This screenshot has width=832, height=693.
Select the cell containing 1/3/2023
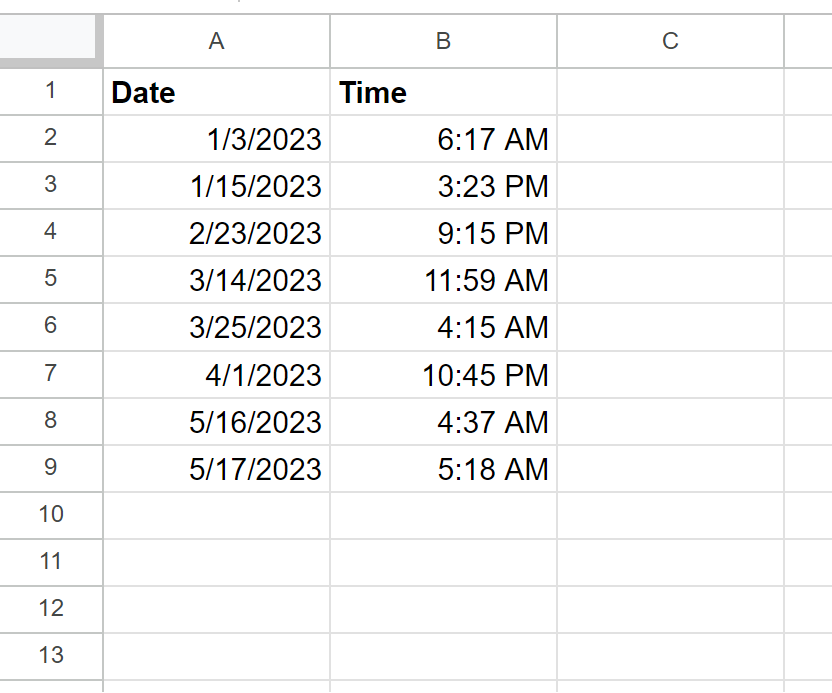(x=216, y=138)
